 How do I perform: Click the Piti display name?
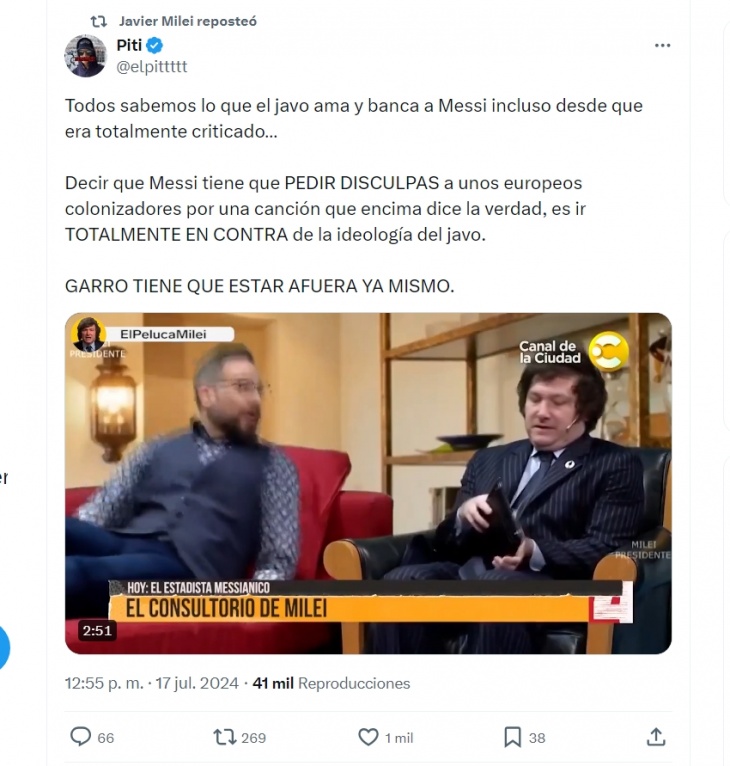(129, 45)
